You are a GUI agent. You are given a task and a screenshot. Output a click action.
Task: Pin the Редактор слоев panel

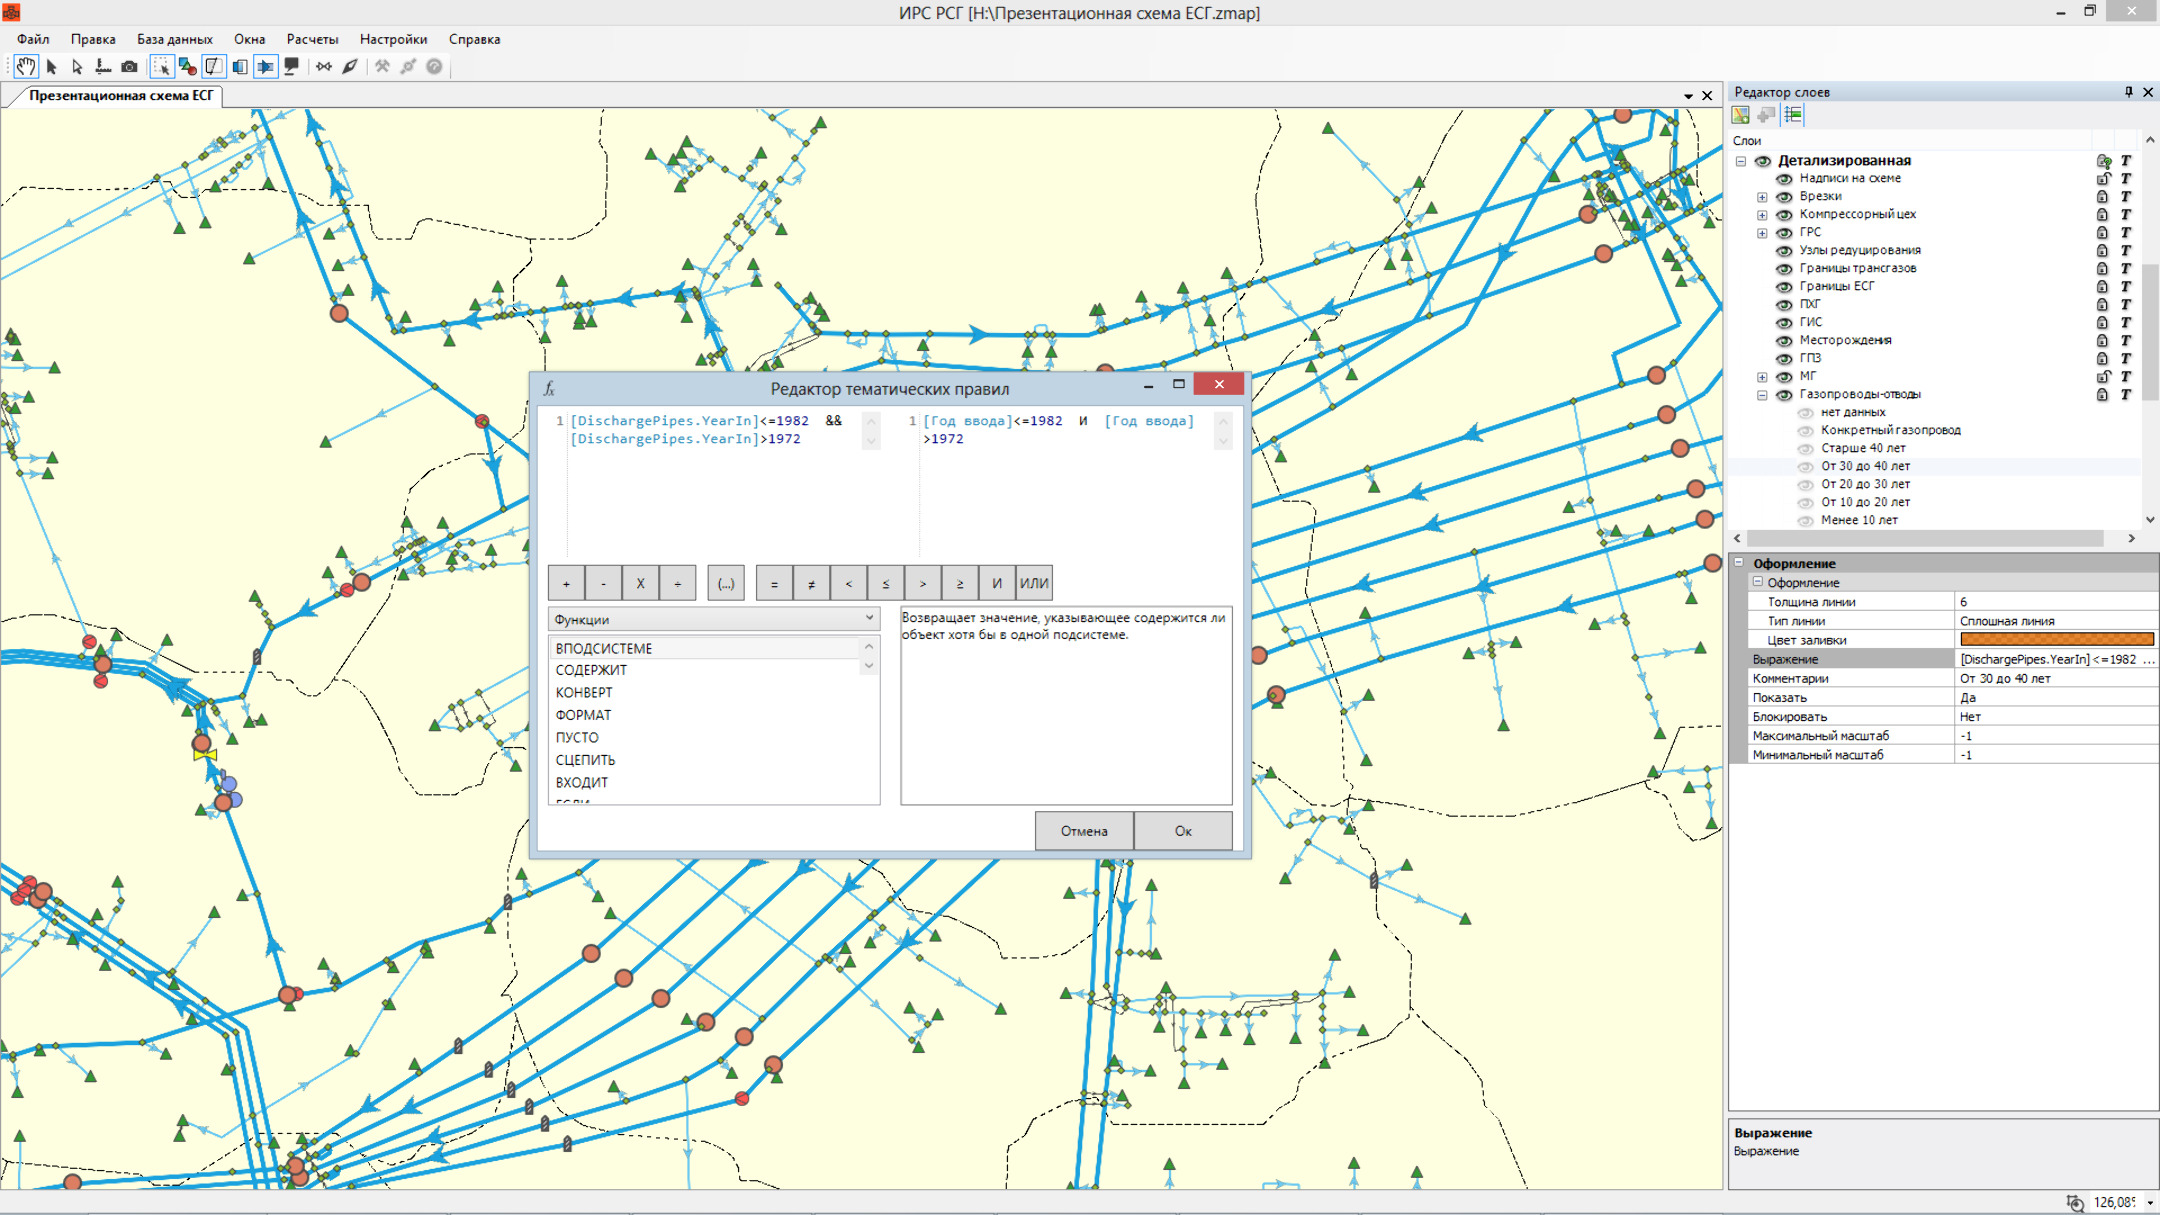click(x=2128, y=92)
